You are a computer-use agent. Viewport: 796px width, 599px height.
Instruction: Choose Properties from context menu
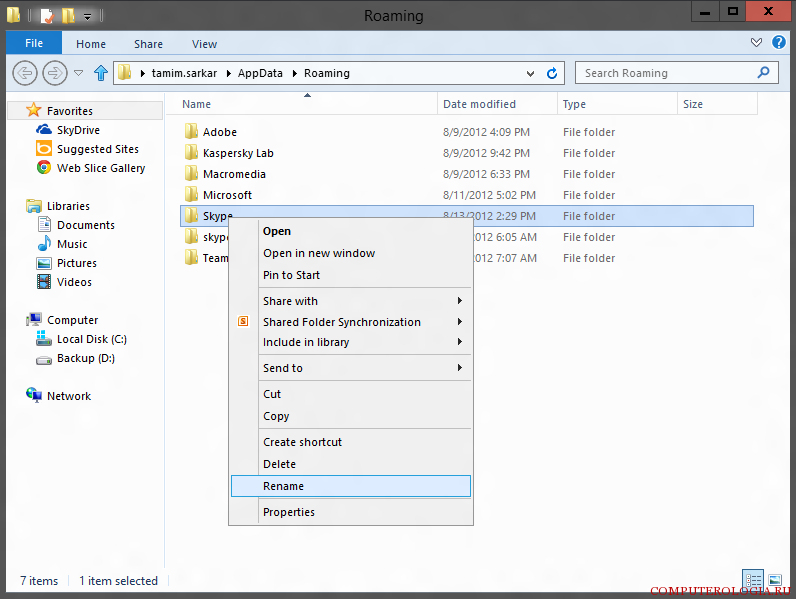tap(351, 512)
